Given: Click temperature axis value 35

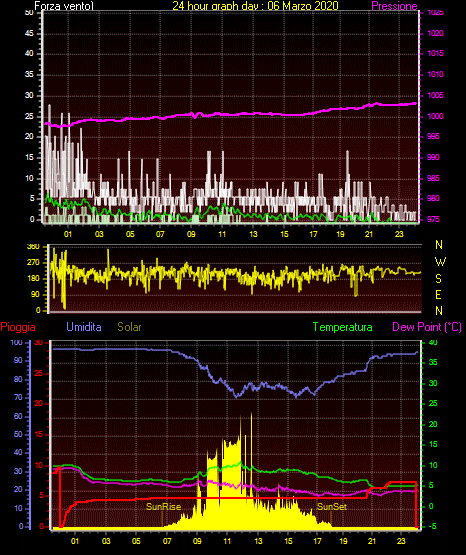Looking at the screenshot, I should [433, 362].
